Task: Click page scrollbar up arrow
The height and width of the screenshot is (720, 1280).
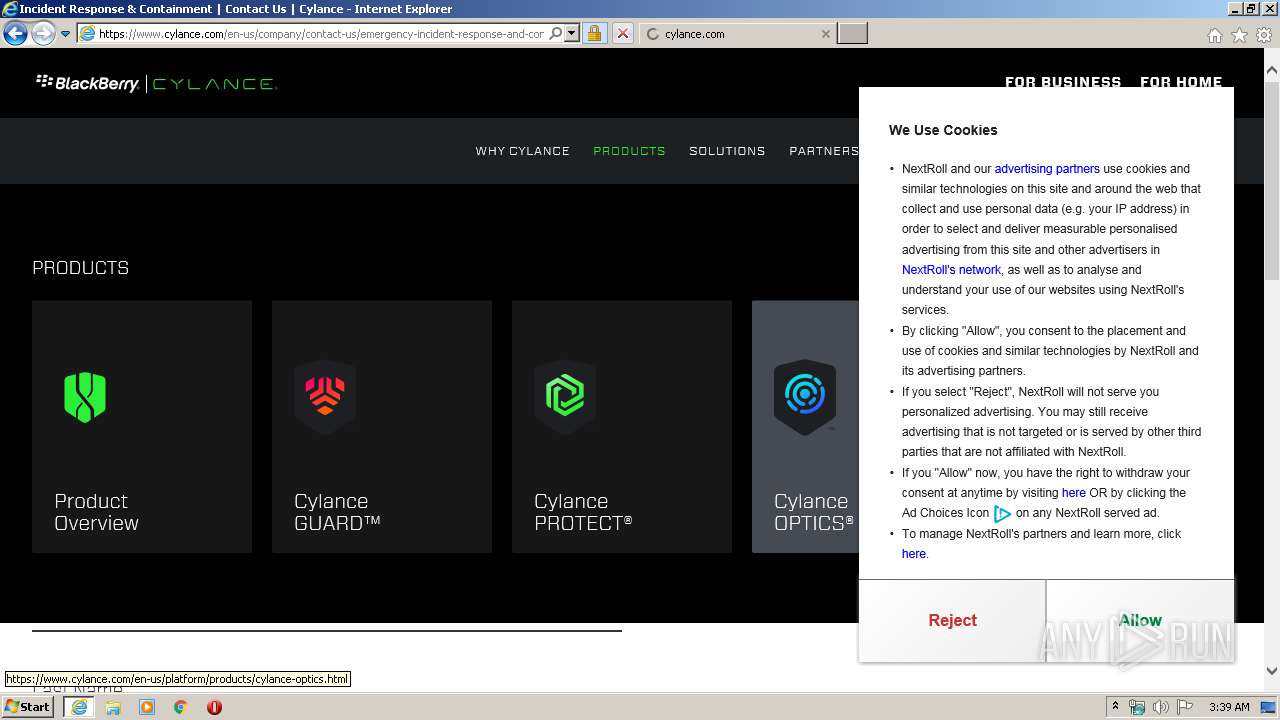Action: pos(1271,70)
